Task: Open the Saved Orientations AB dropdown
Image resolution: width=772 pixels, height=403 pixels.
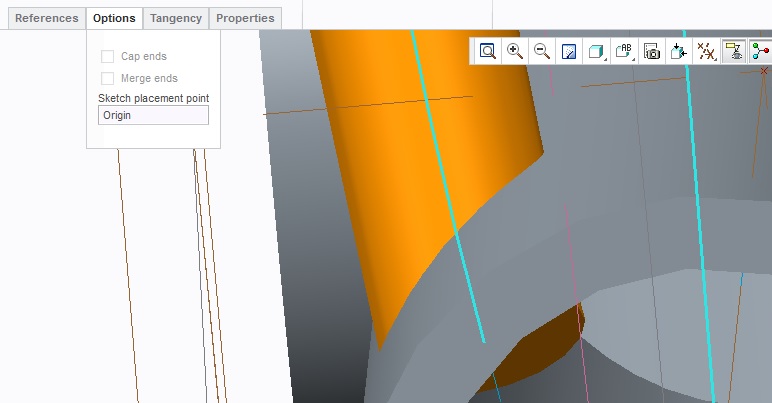Action: point(624,51)
